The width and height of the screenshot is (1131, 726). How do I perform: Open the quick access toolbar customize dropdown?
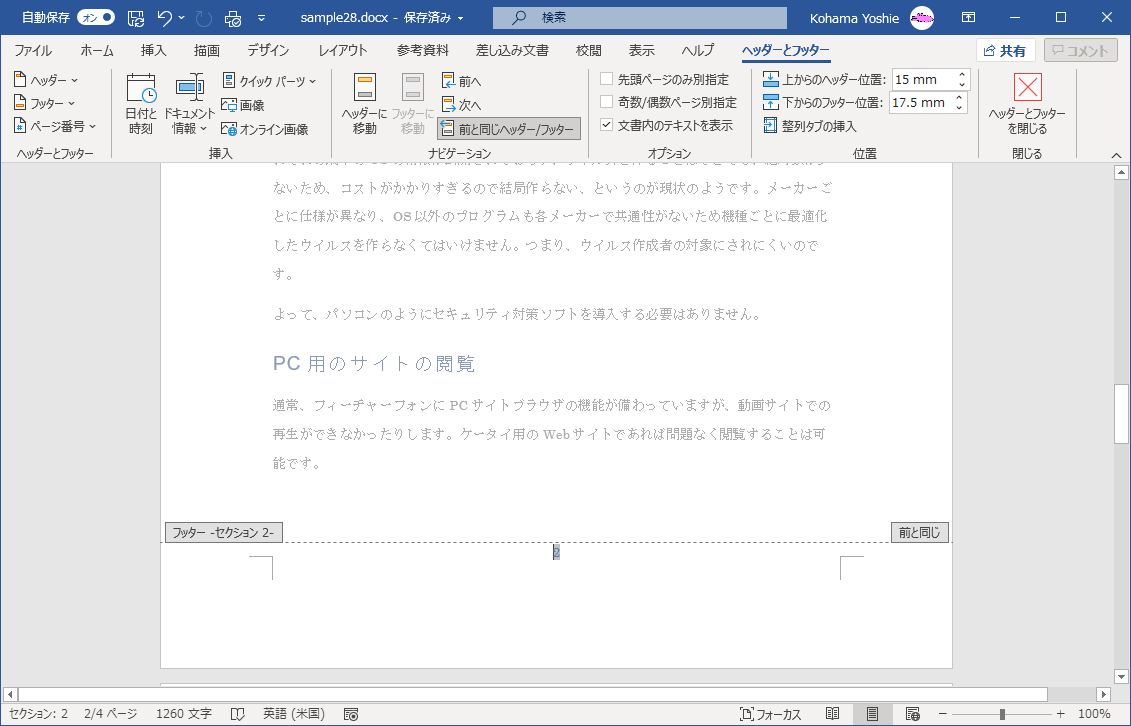coord(262,18)
